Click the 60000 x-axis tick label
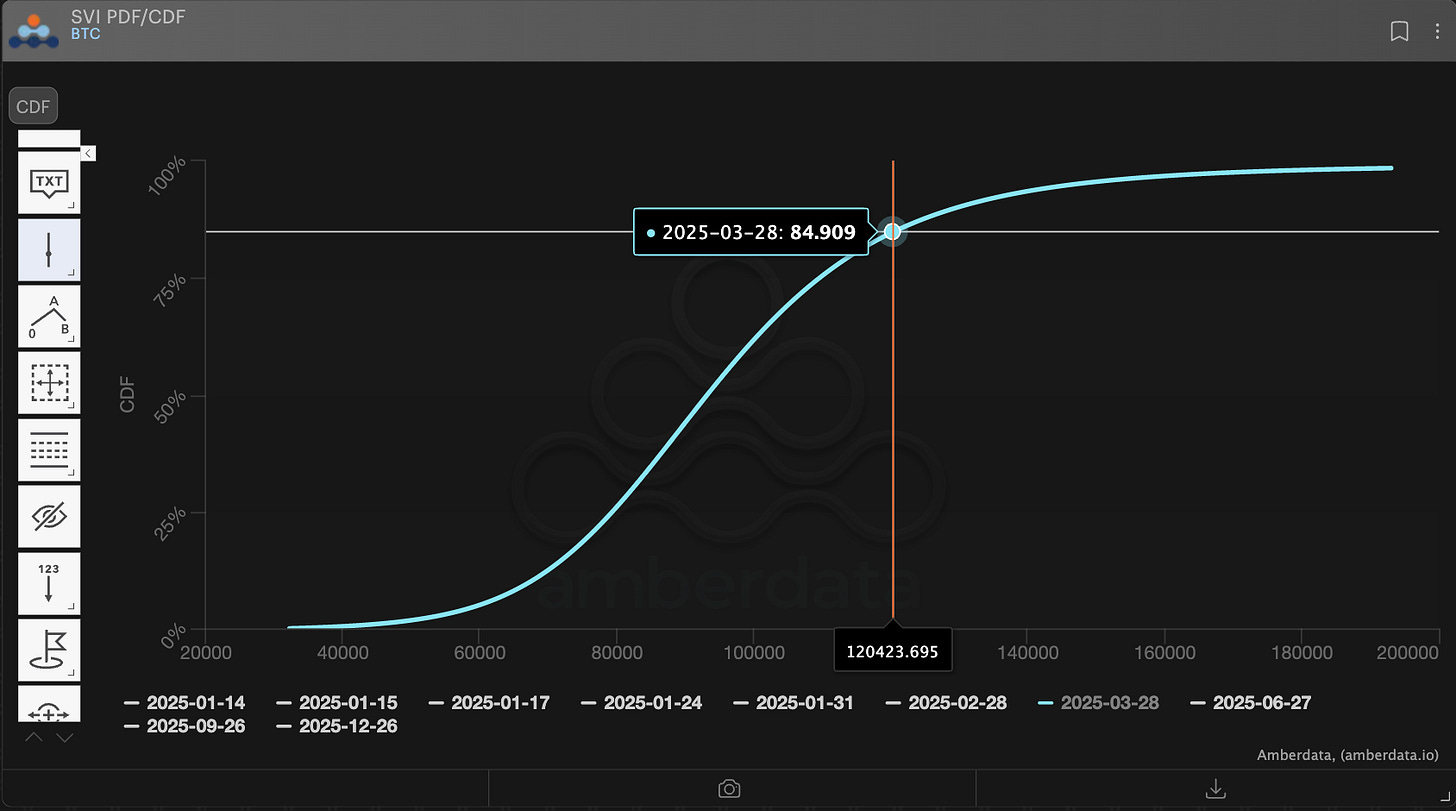 (x=479, y=652)
